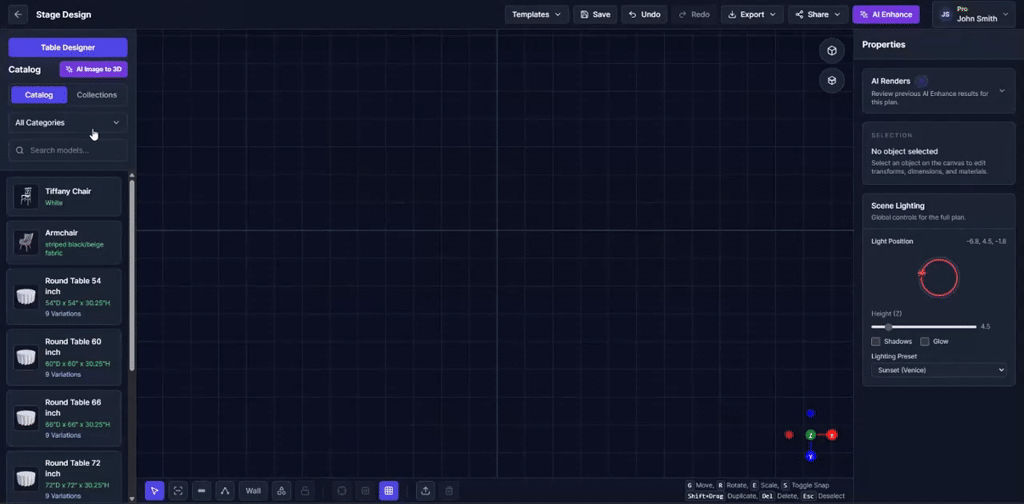The image size is (1024, 504).
Task: Enable the Shadows checkbox
Action: click(x=876, y=341)
